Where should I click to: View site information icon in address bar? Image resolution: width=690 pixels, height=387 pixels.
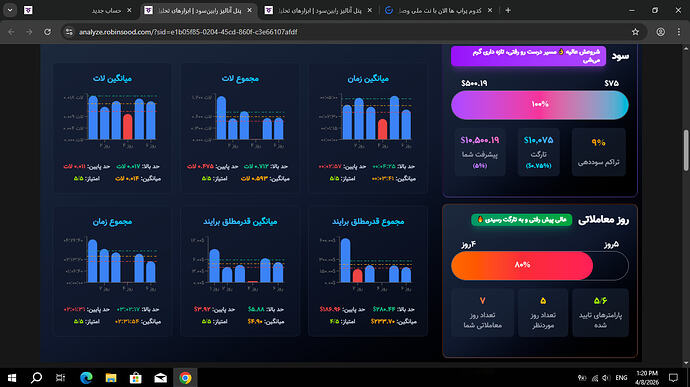(69, 32)
